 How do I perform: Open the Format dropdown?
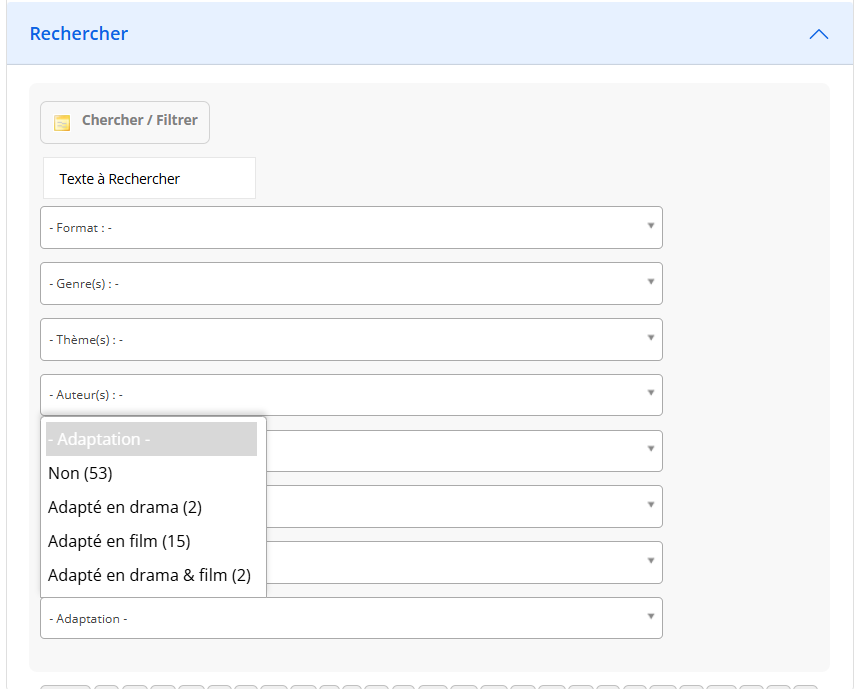tap(350, 228)
